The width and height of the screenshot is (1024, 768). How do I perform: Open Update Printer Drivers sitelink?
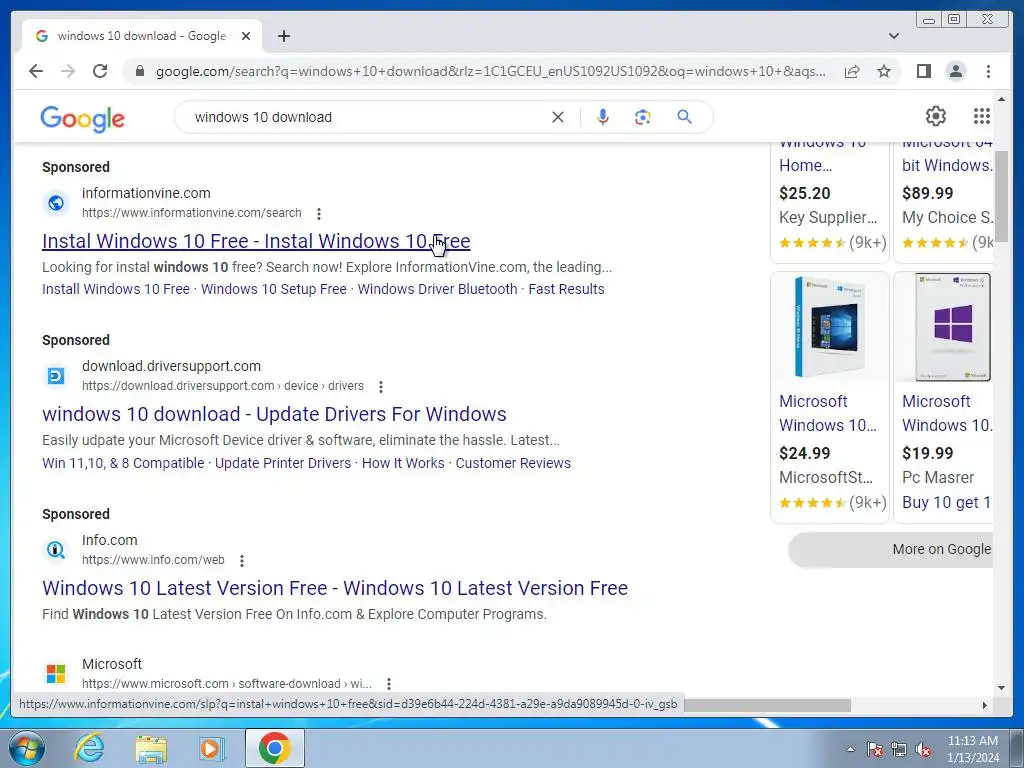click(x=283, y=463)
